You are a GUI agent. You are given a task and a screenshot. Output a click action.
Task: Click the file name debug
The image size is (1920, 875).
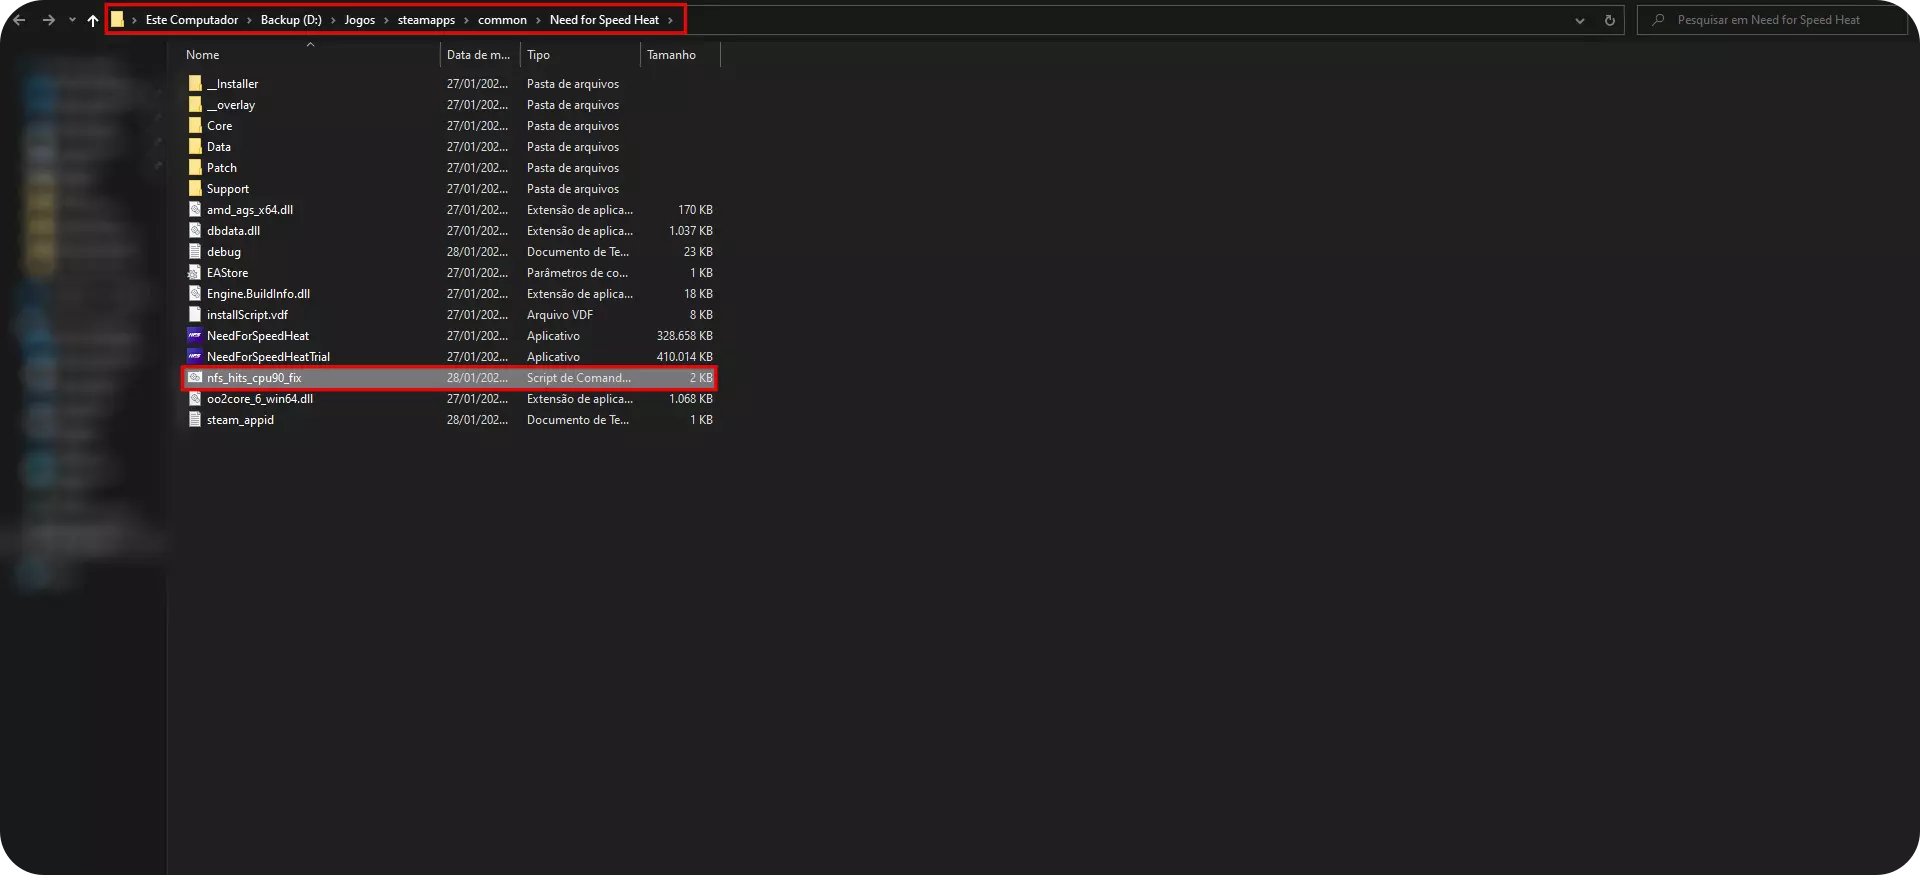pyautogui.click(x=224, y=252)
